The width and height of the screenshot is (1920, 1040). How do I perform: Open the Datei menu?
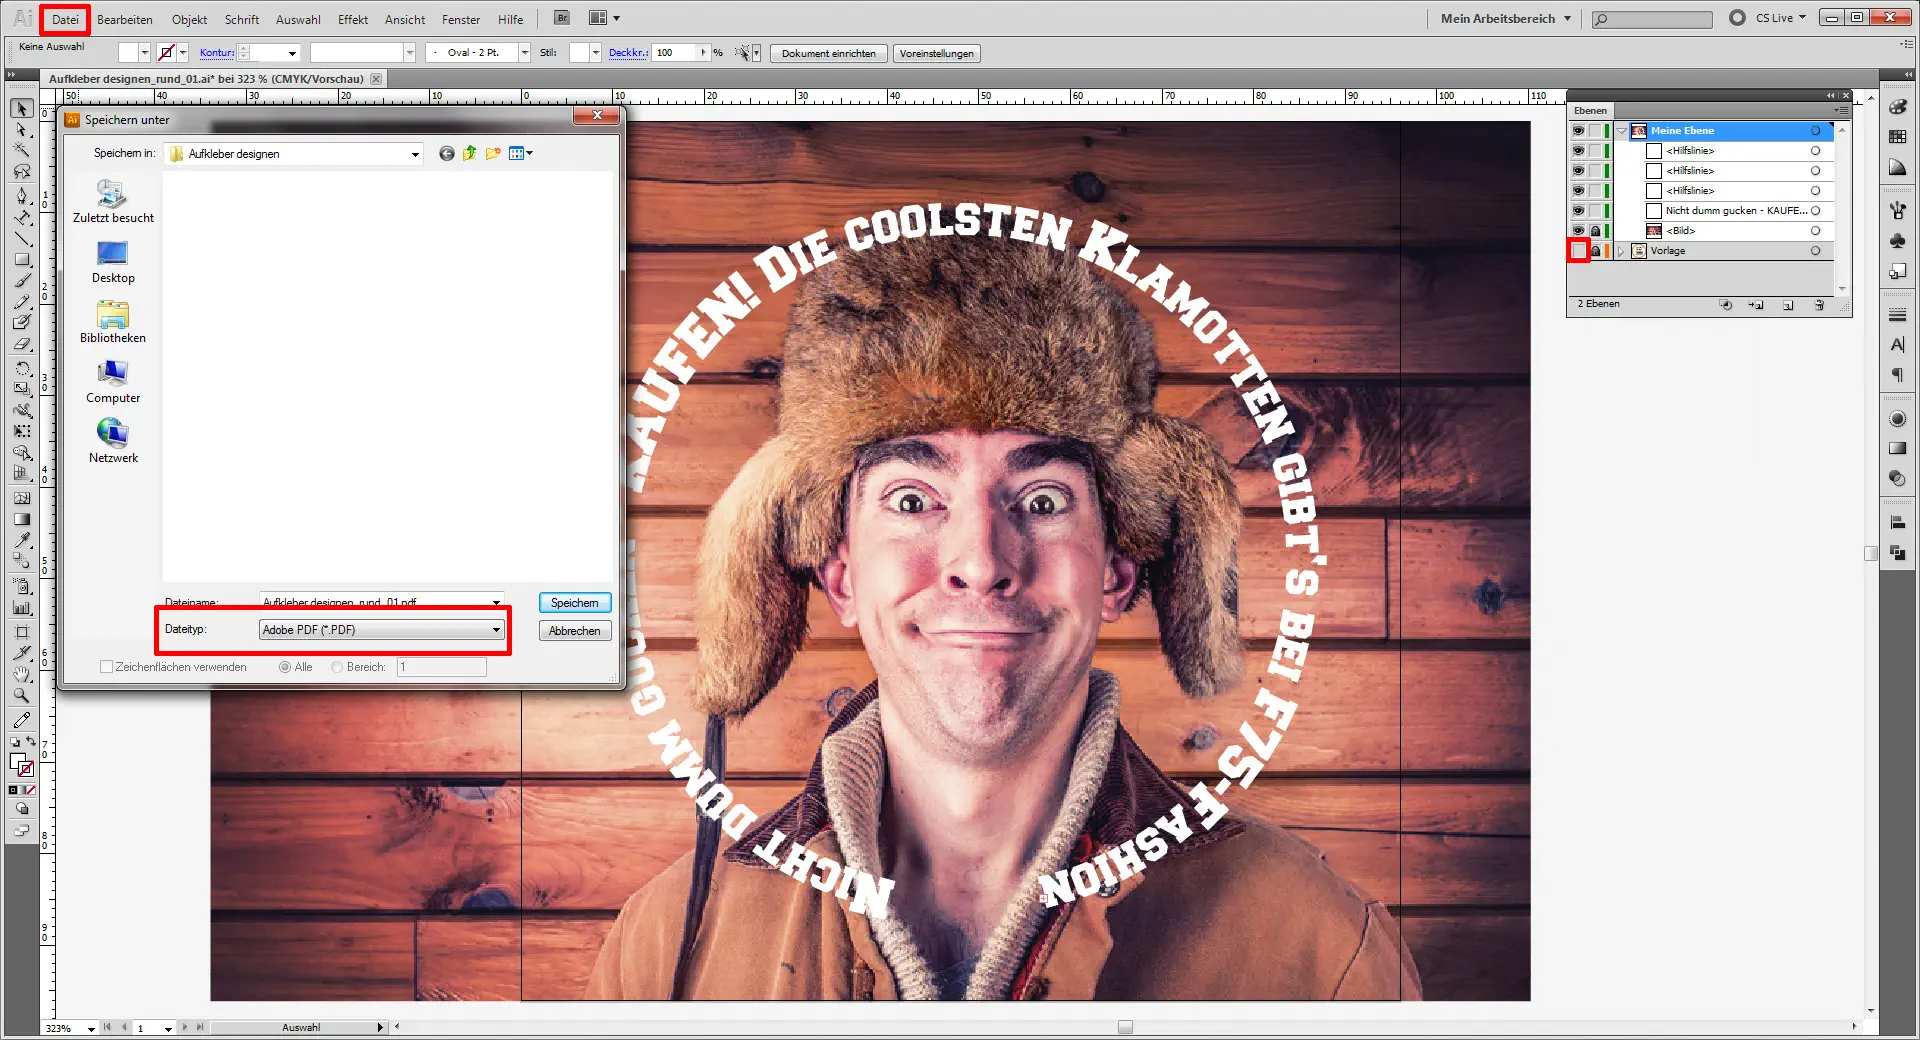point(65,19)
